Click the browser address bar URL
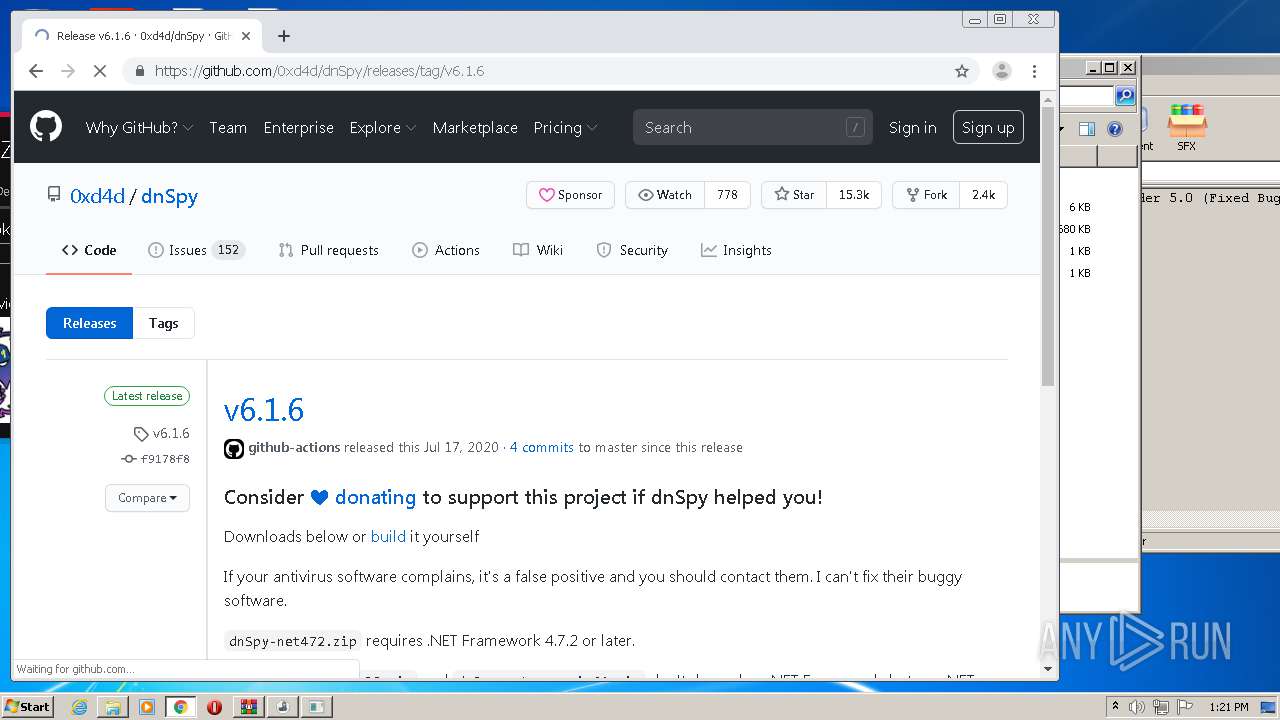This screenshot has height=720, width=1280. [x=319, y=71]
